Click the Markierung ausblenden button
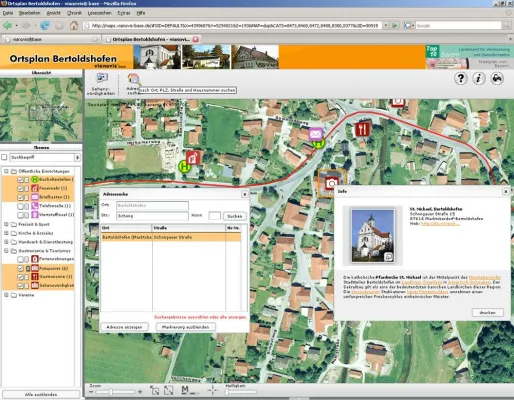Viewport: 514px width, 400px height. pyautogui.click(x=186, y=327)
